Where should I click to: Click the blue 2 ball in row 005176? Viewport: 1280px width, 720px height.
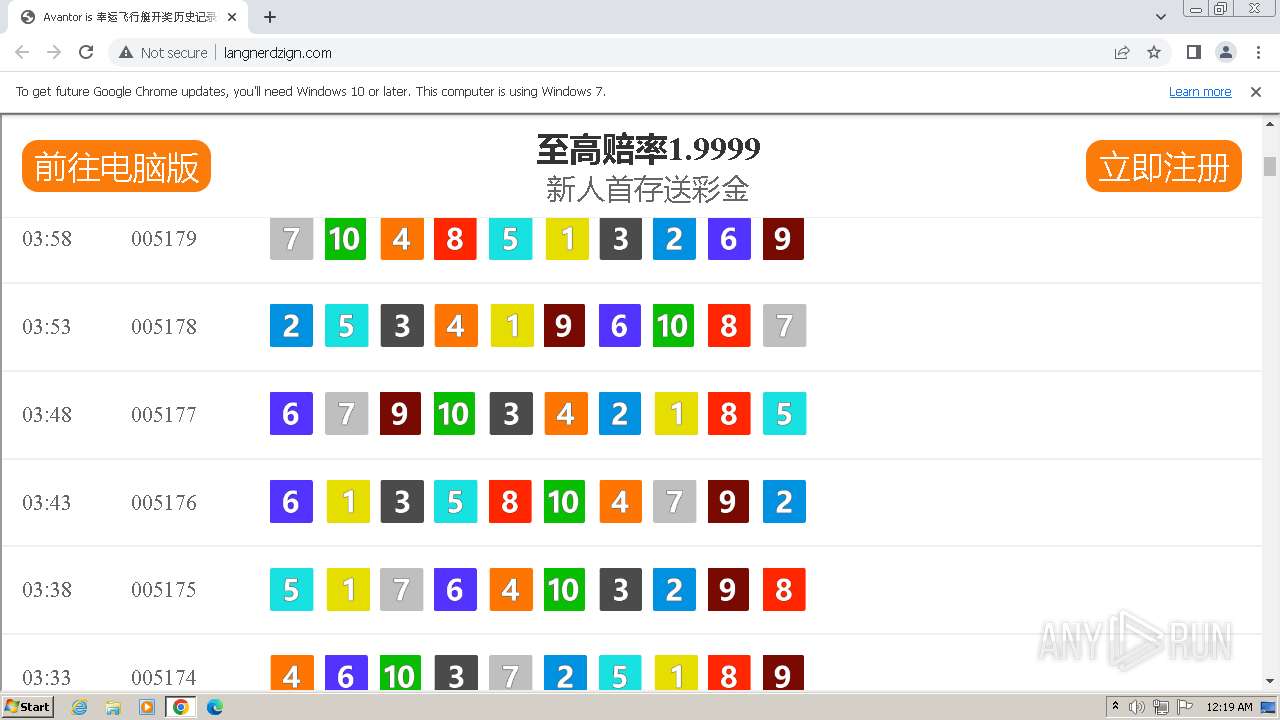[x=784, y=502]
